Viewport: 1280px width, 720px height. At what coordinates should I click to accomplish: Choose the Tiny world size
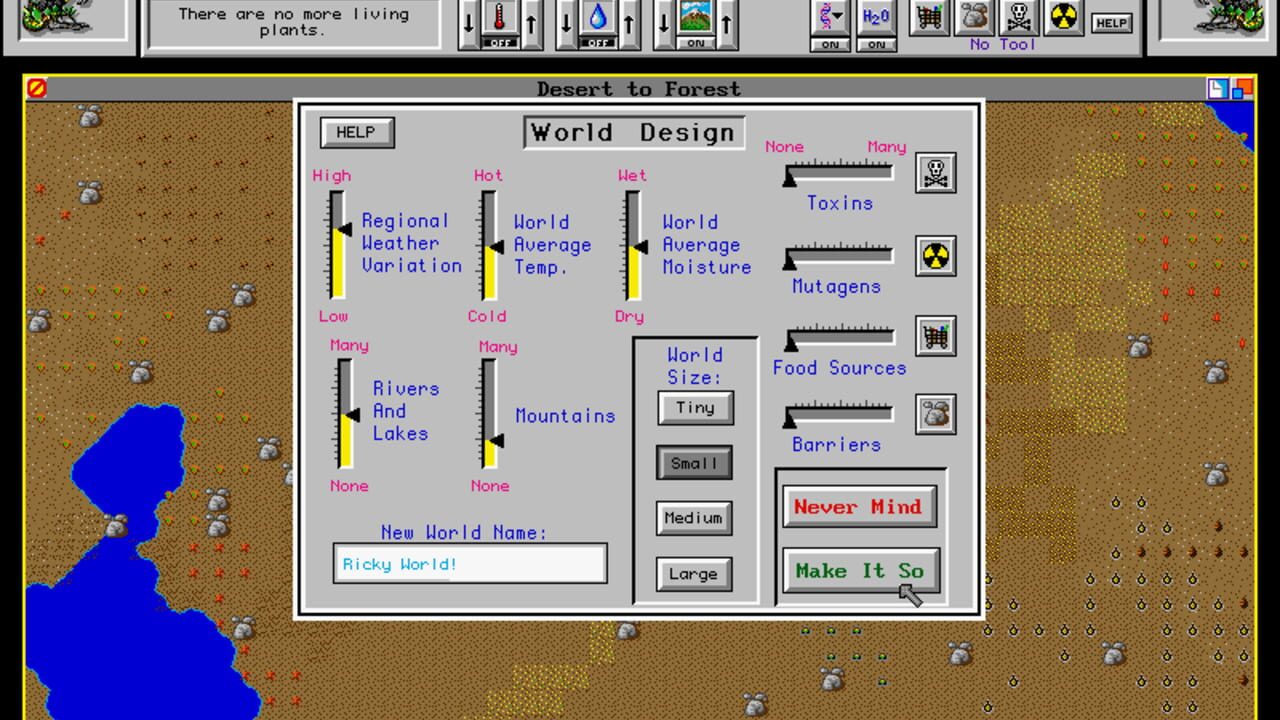[694, 408]
